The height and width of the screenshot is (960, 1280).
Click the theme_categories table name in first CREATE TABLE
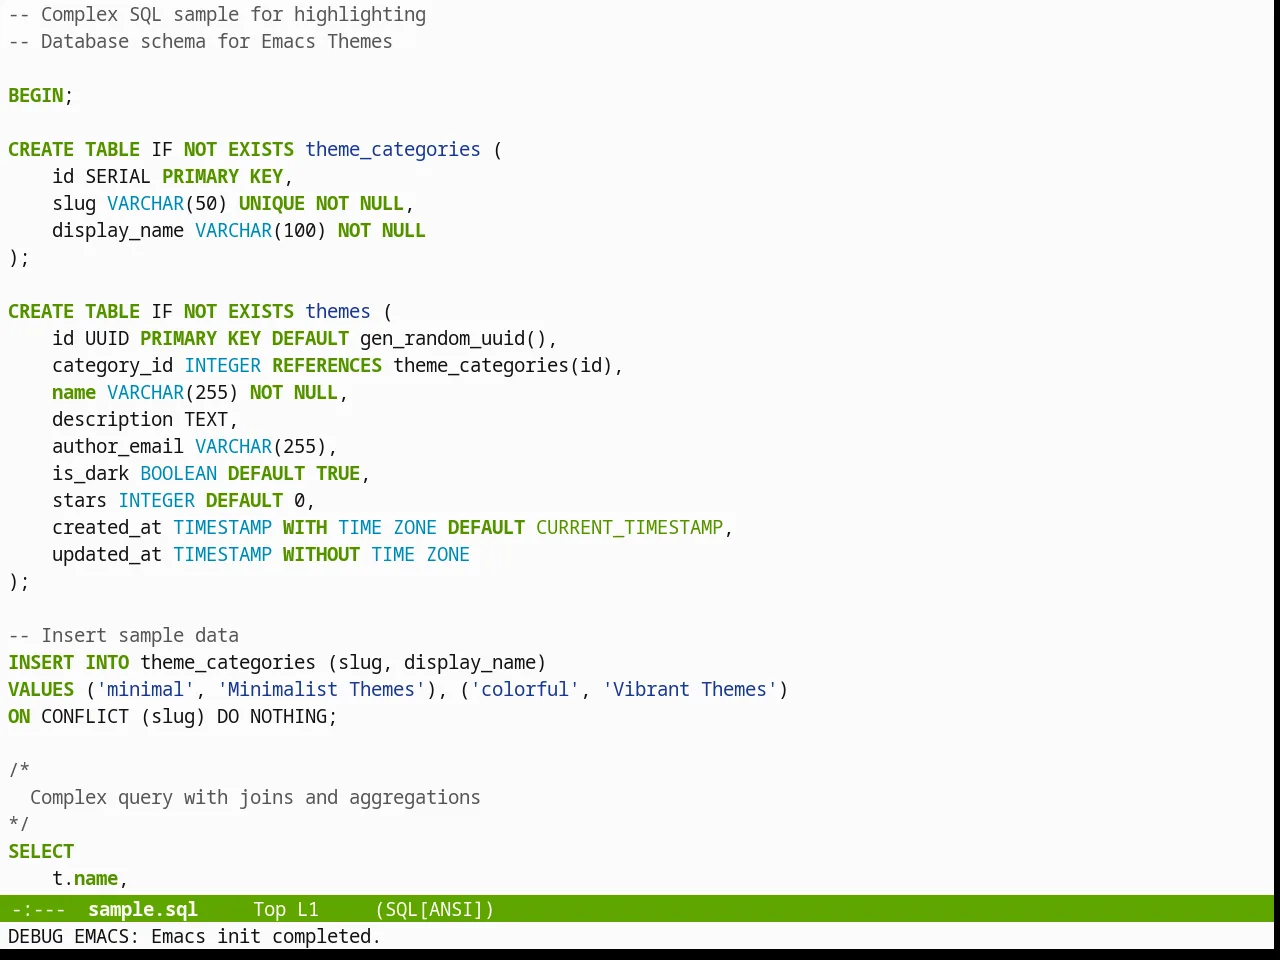coord(393,149)
